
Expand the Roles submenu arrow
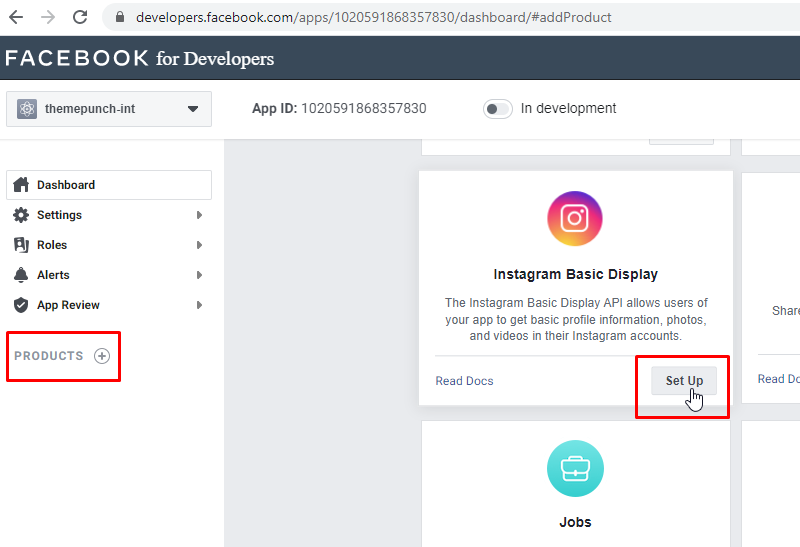(x=199, y=245)
